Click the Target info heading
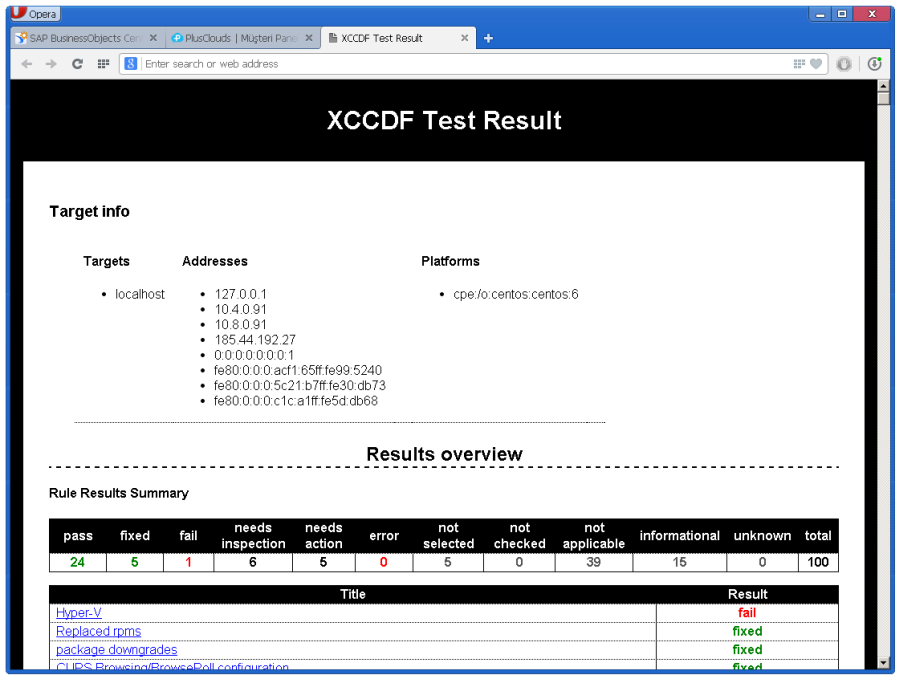This screenshot has width=900, height=679. point(90,212)
